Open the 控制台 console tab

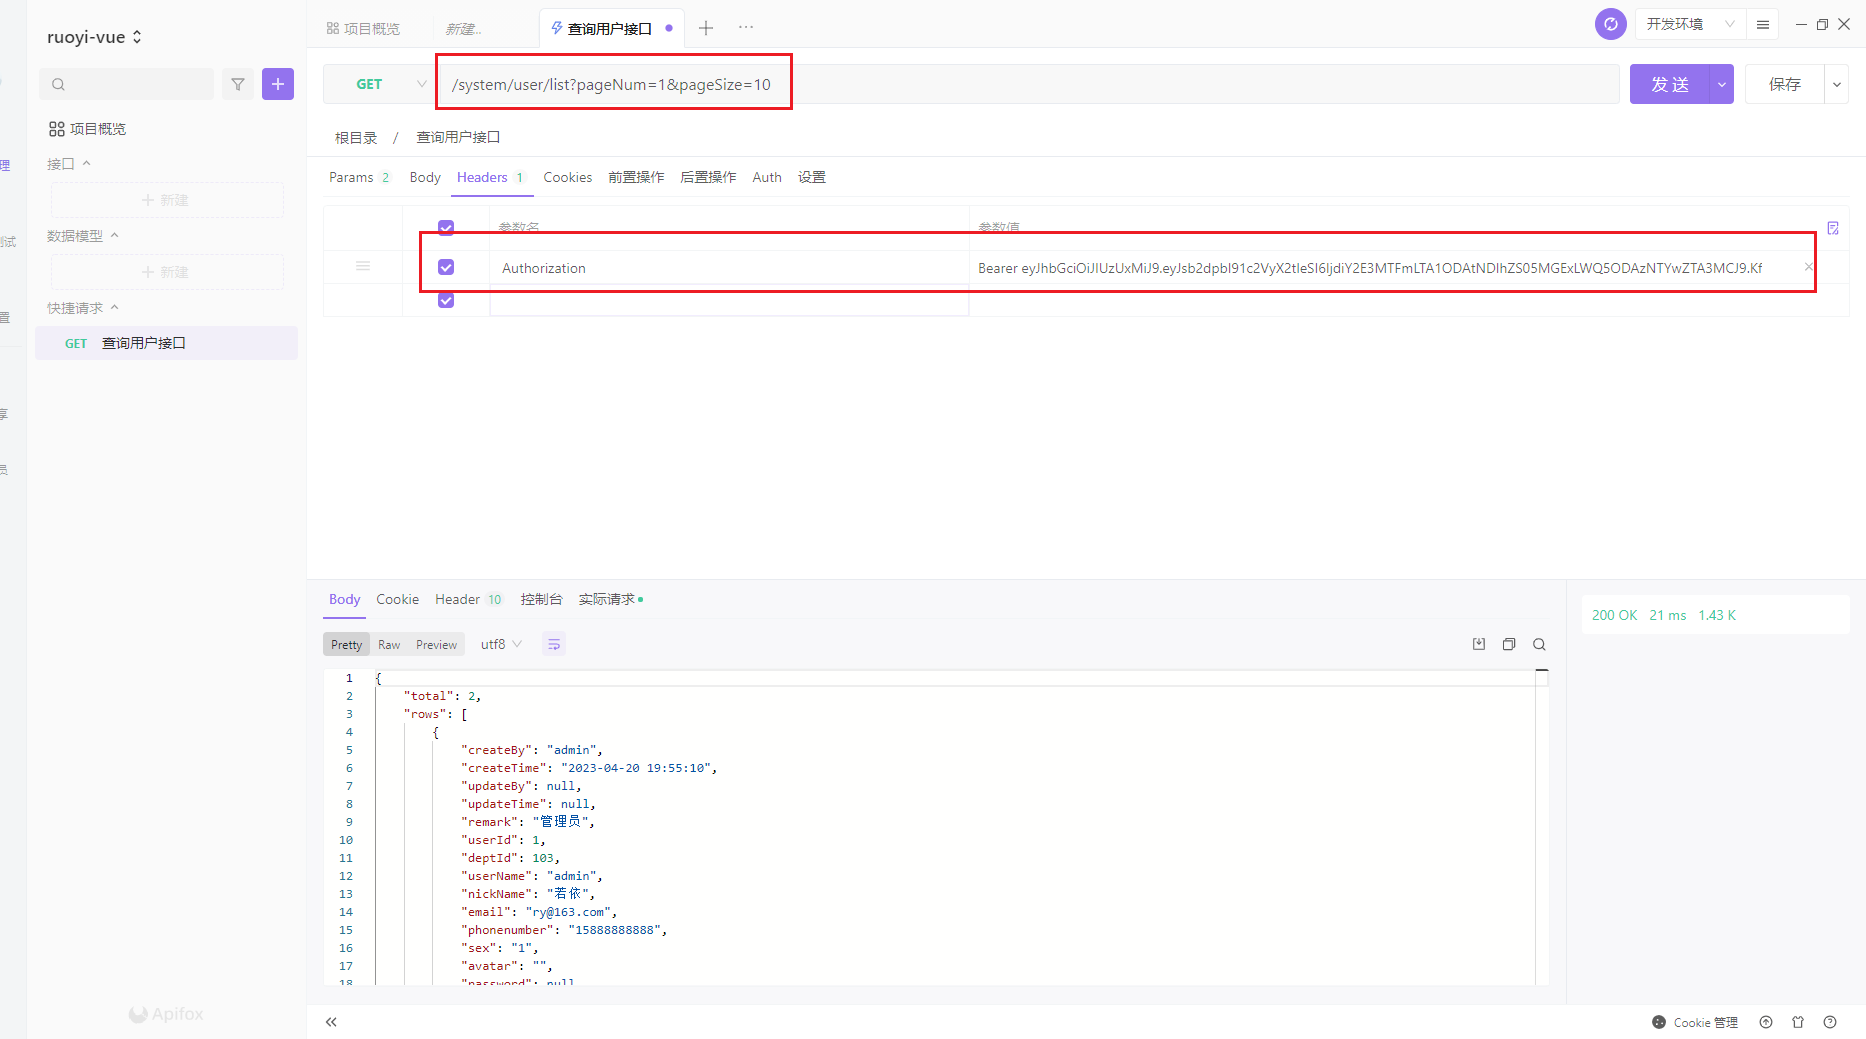pyautogui.click(x=541, y=599)
